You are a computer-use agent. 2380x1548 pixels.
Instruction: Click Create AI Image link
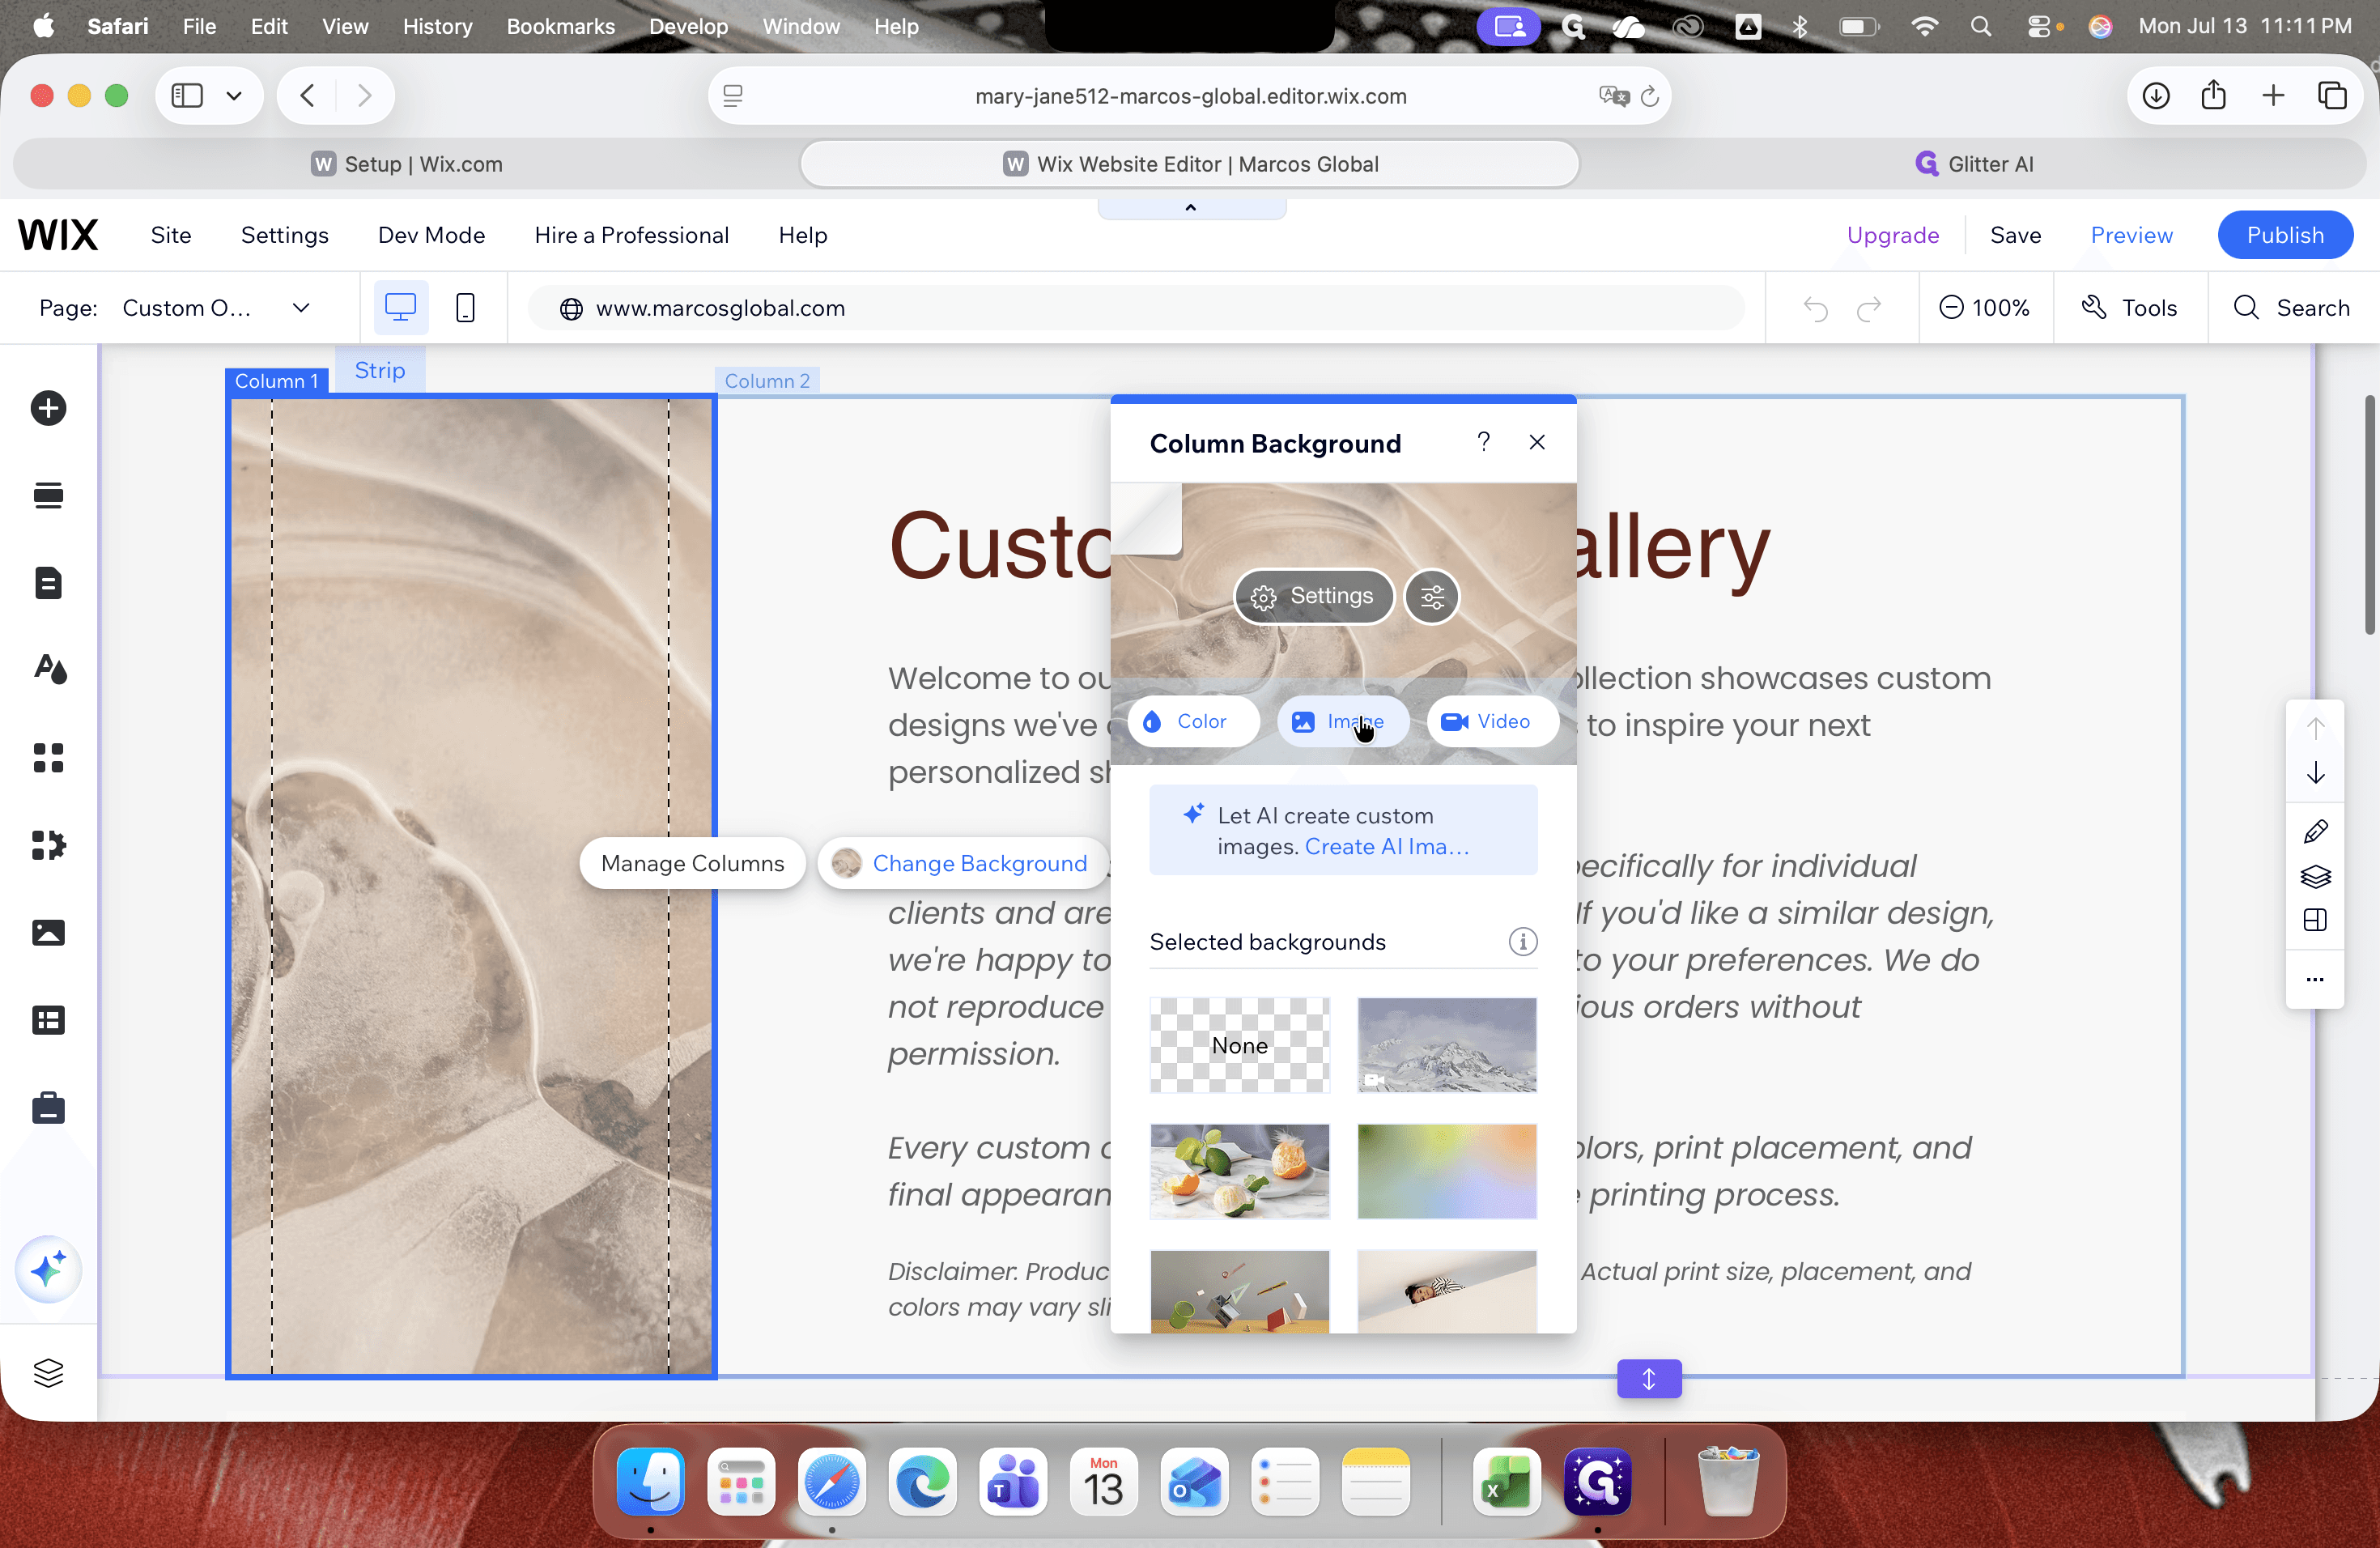click(1386, 847)
